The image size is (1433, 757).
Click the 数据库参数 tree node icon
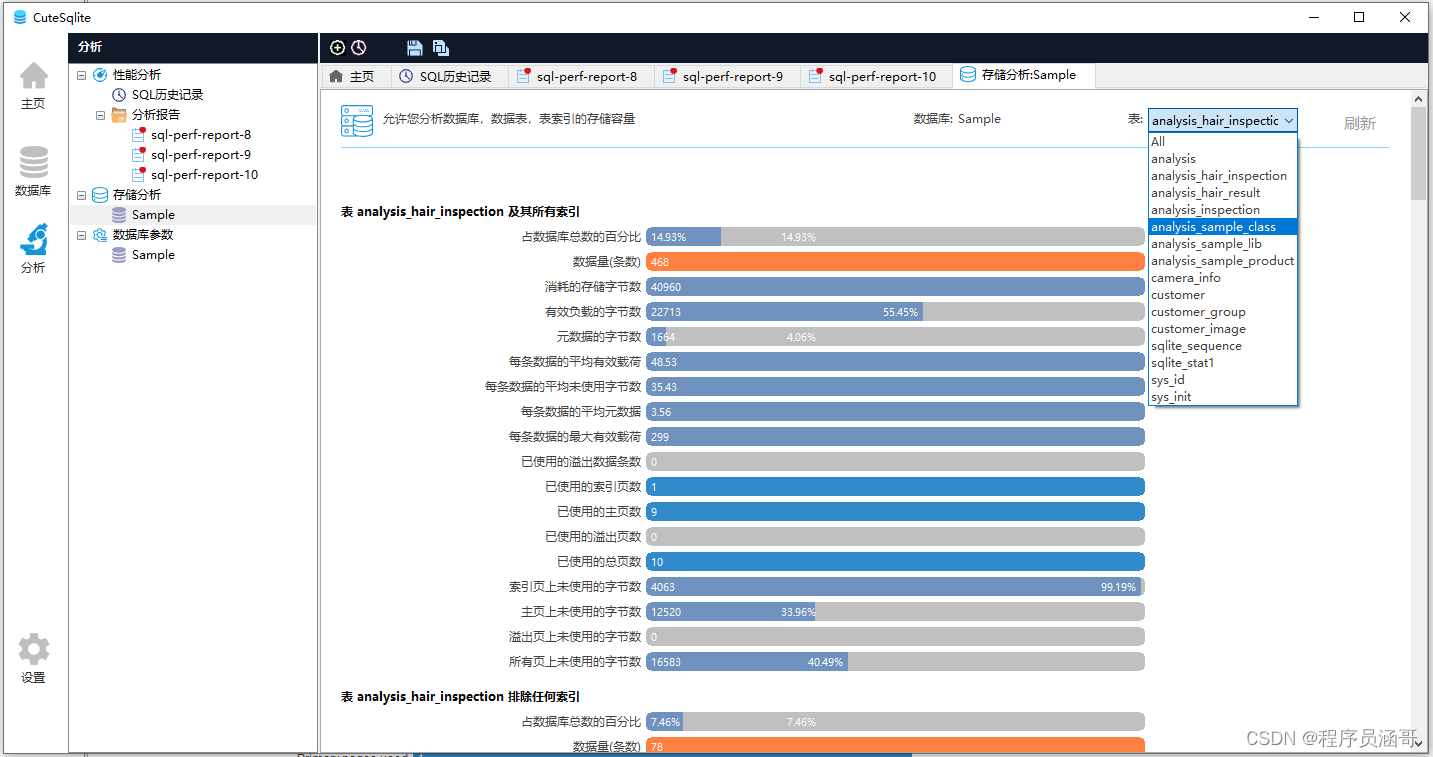pos(100,235)
